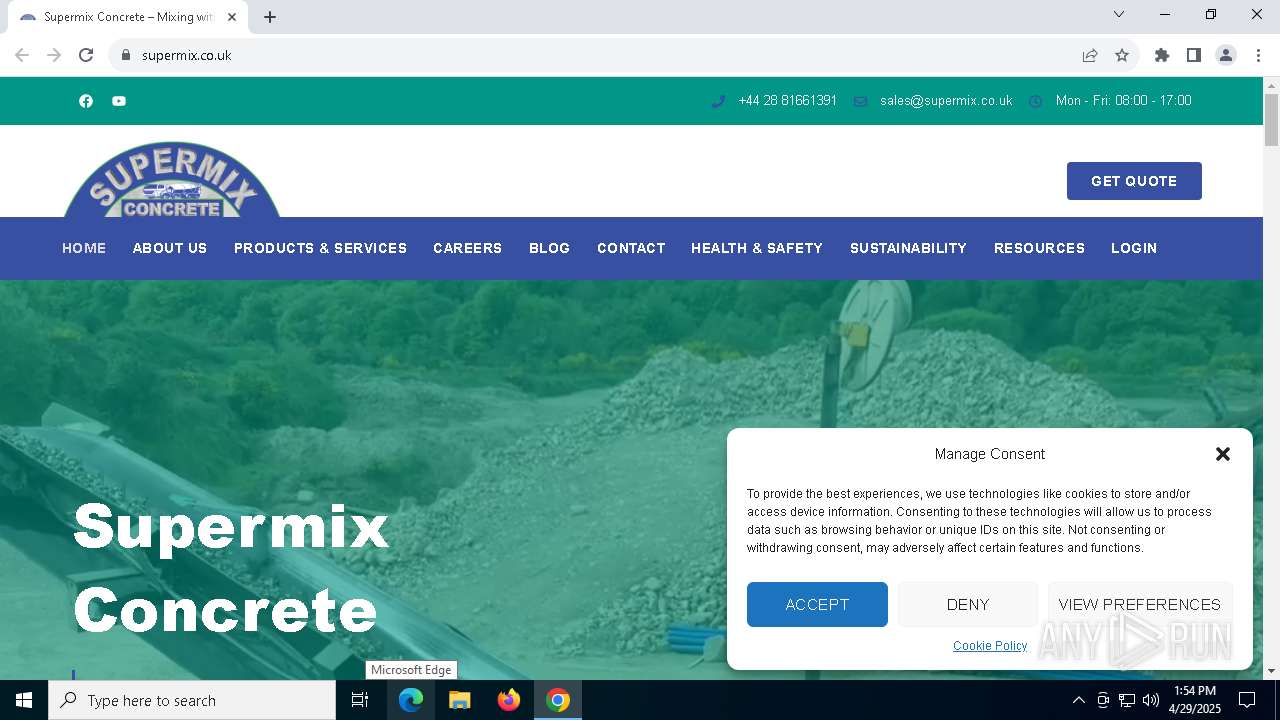Open the SUSTAINABILITY menu item
Screen dimensions: 1280x720
tap(908, 248)
